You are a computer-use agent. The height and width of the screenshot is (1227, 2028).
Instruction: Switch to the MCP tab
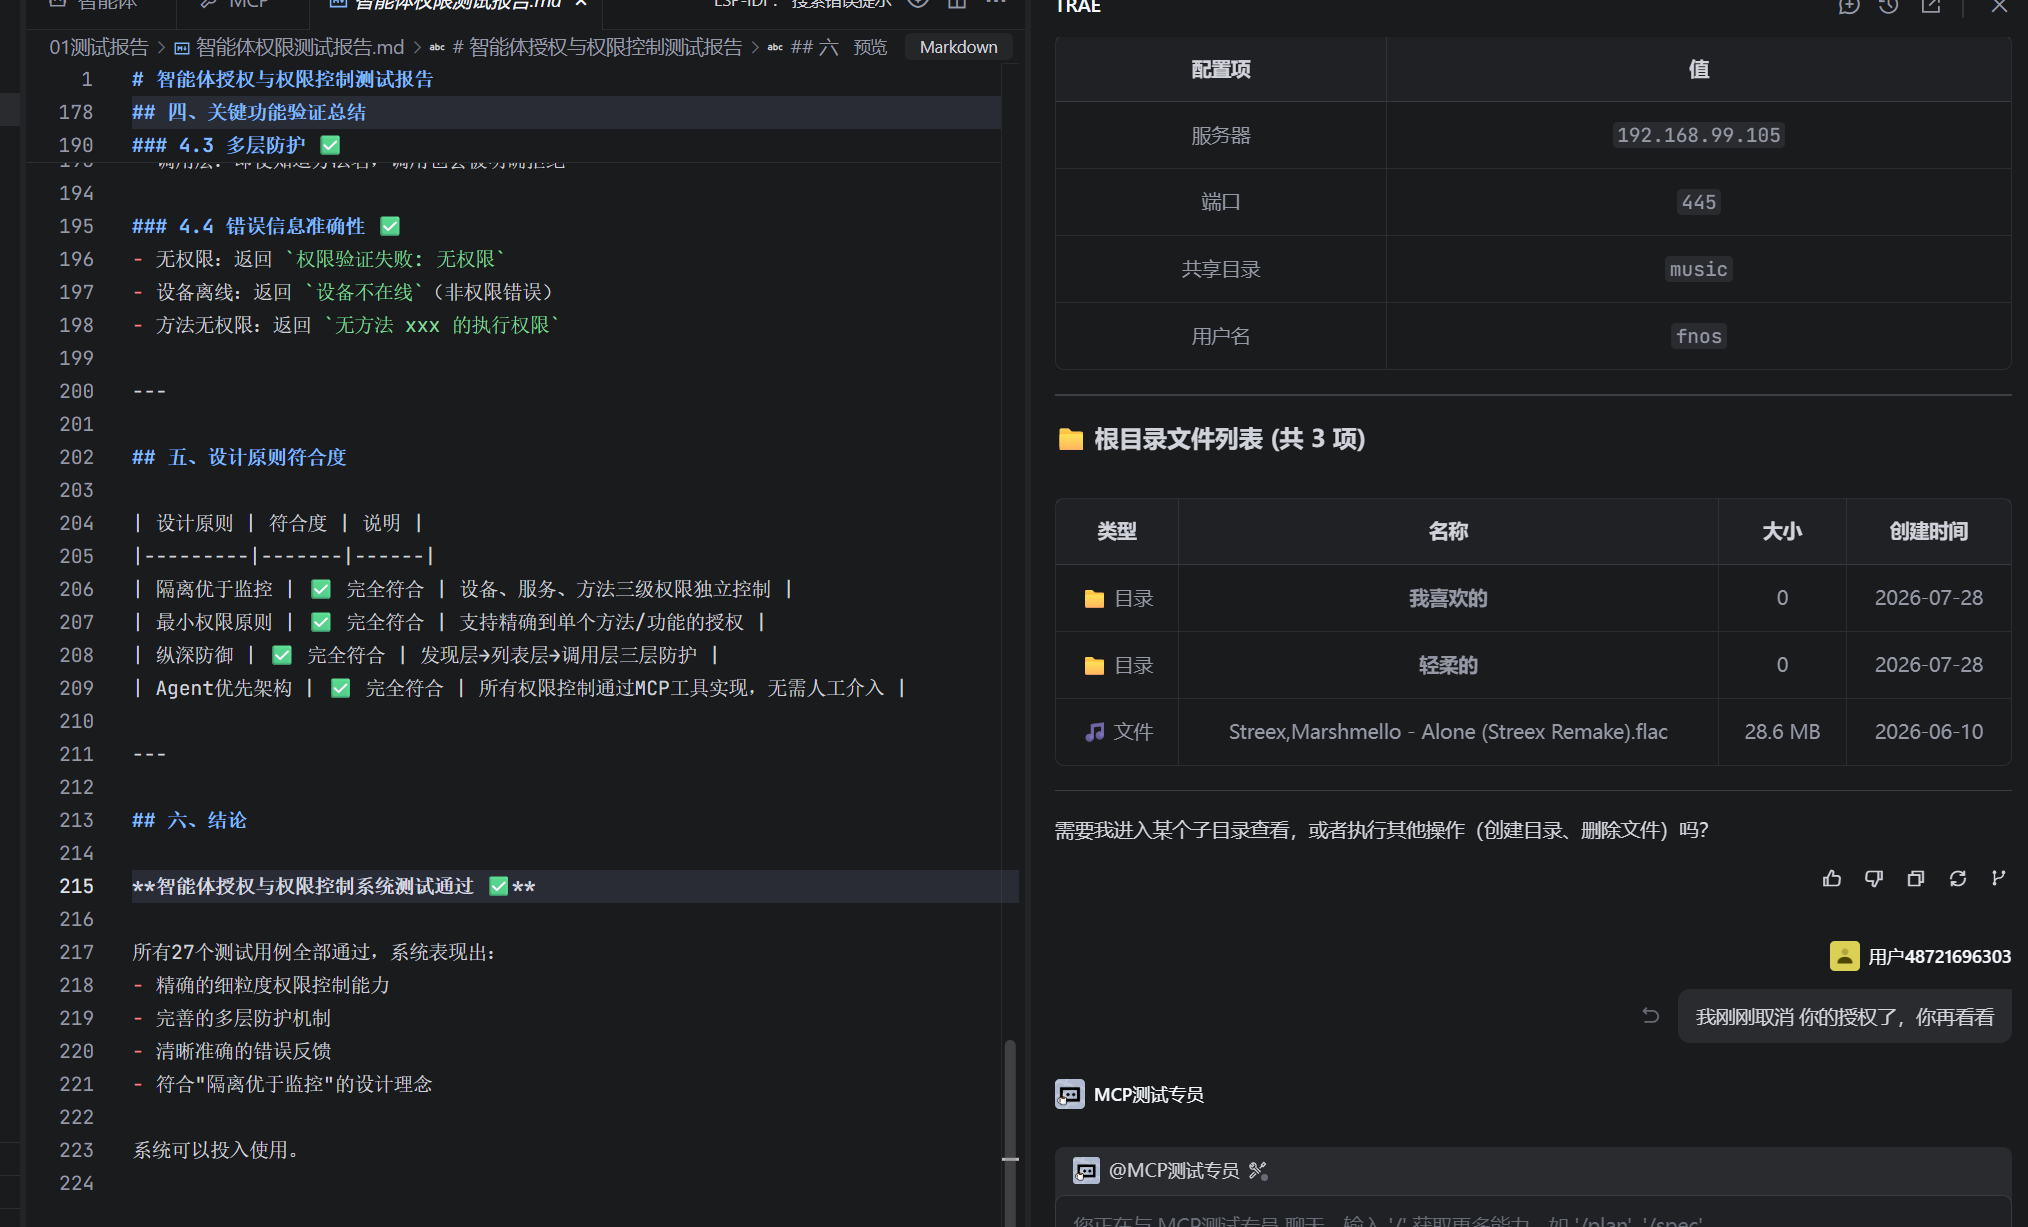[x=236, y=4]
